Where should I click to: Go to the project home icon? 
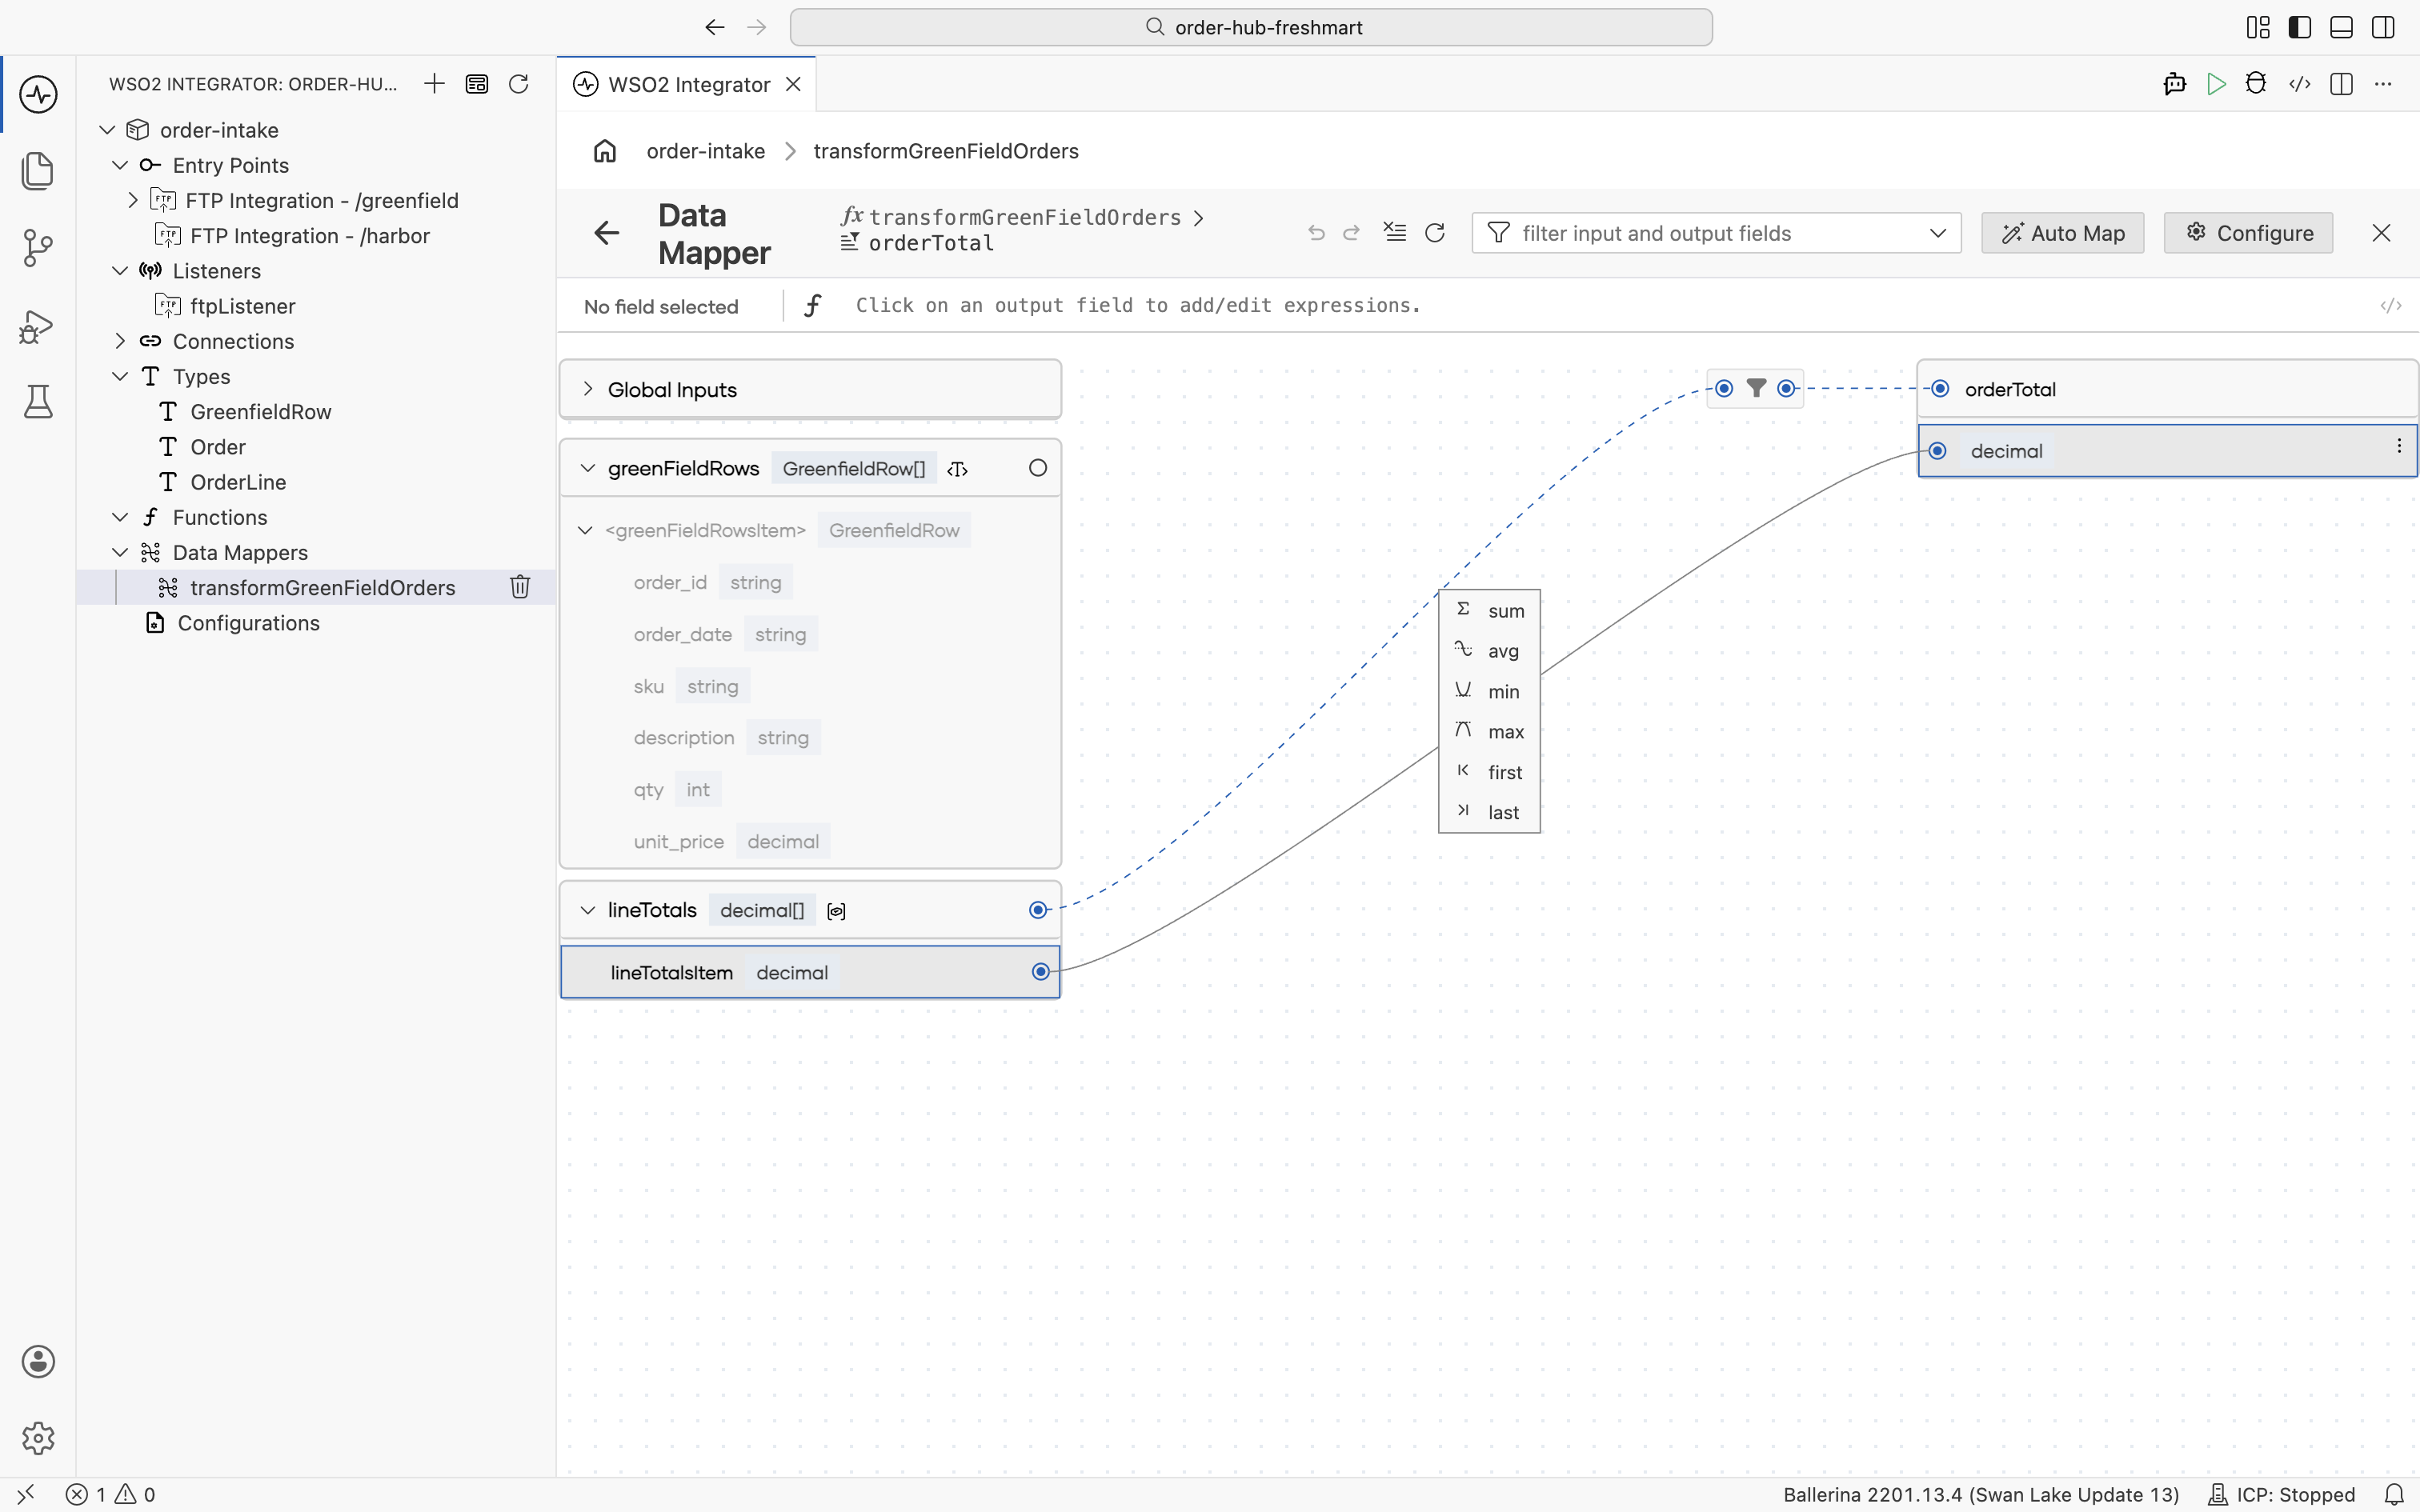[x=605, y=151]
